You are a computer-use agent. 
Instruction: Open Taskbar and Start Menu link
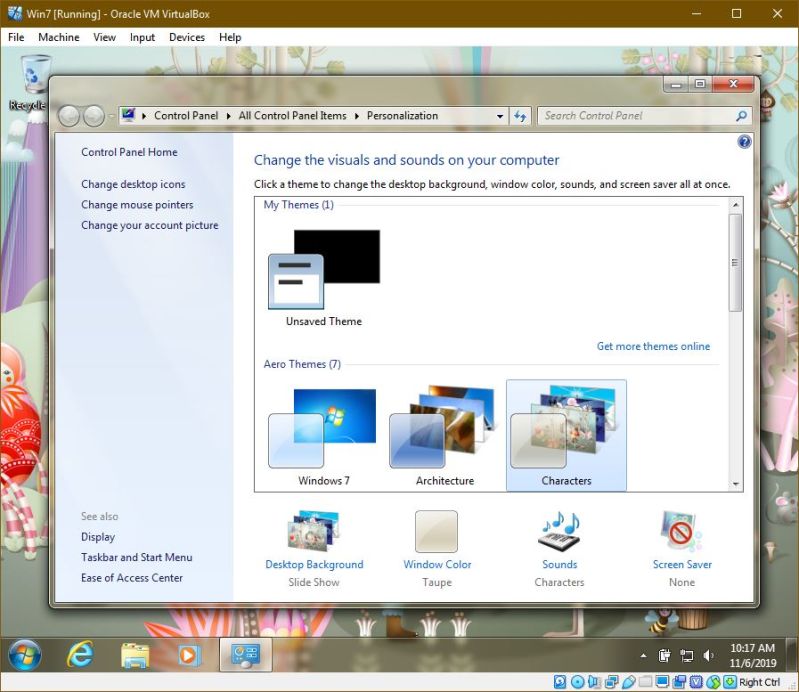(x=137, y=557)
